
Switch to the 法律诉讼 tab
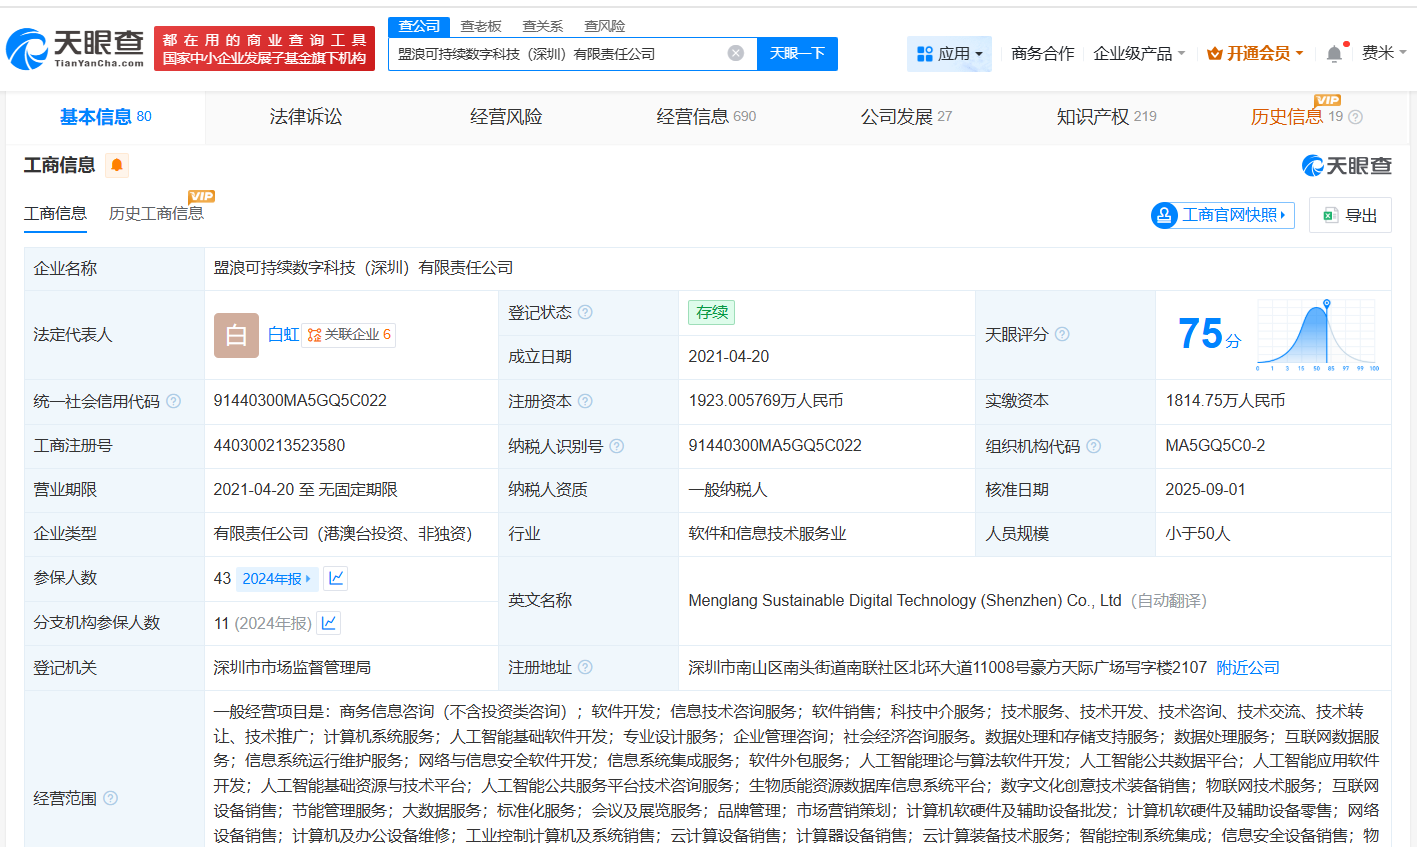[306, 117]
